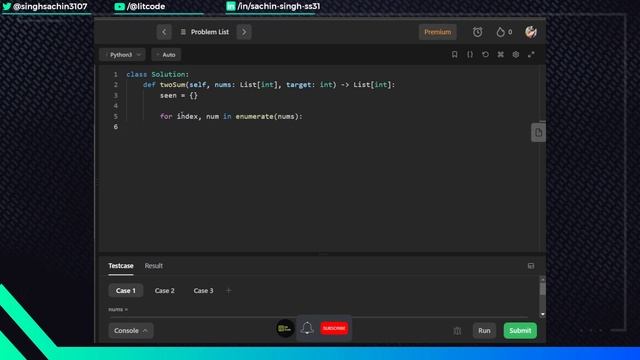Click the icon left of Run
Screen dimensions: 640x360
(x=458, y=331)
